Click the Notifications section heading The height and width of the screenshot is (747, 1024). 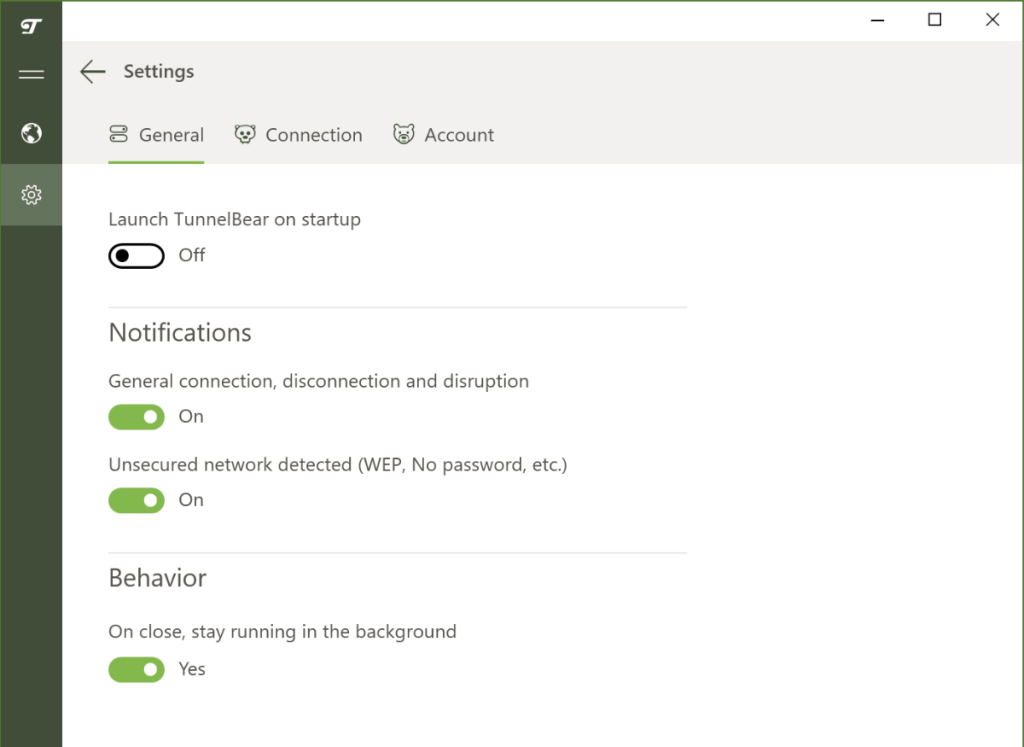click(x=180, y=333)
